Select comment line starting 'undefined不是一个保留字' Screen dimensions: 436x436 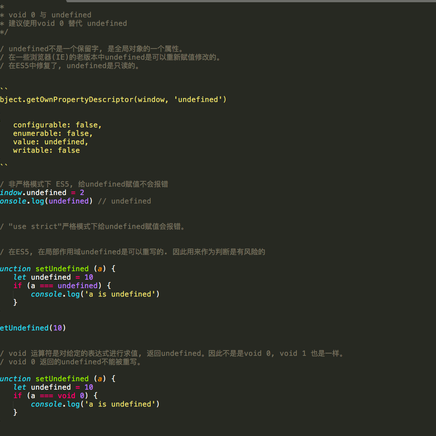pyautogui.click(x=92, y=49)
